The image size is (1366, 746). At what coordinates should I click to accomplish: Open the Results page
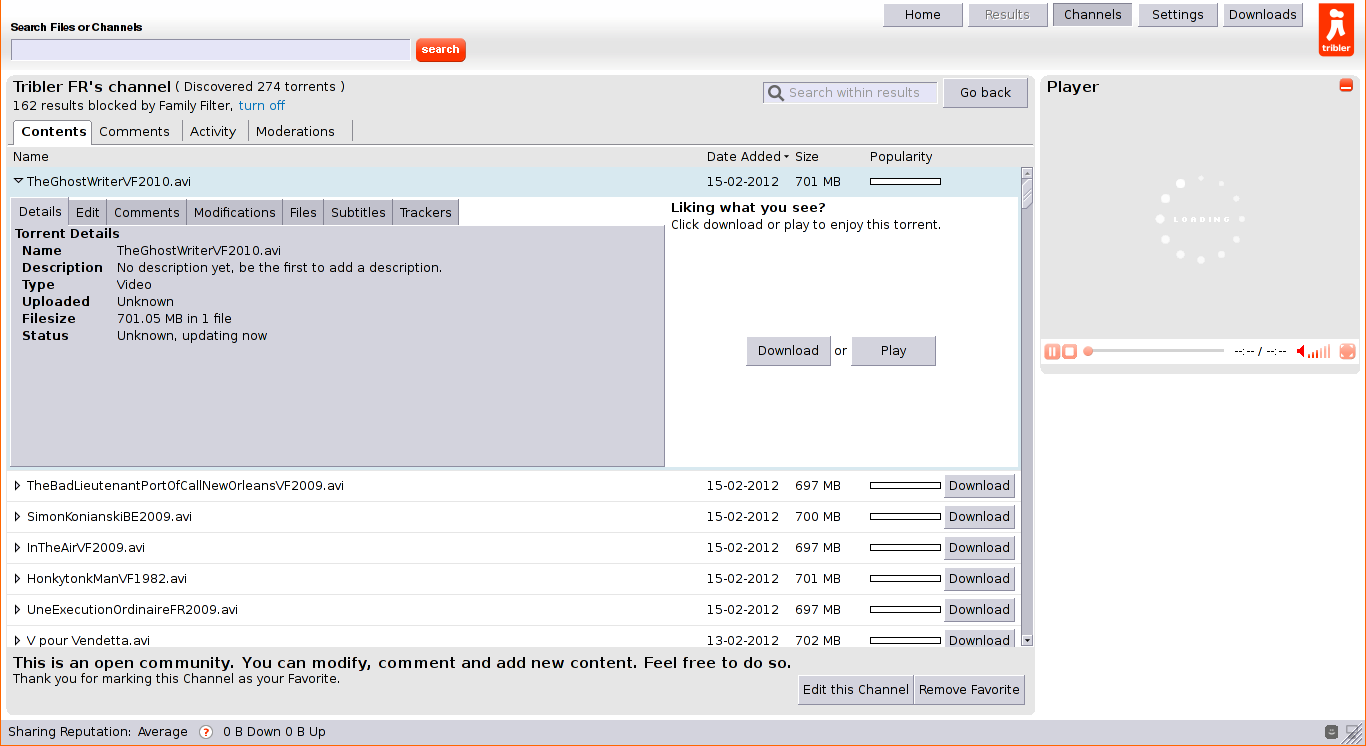1007,15
